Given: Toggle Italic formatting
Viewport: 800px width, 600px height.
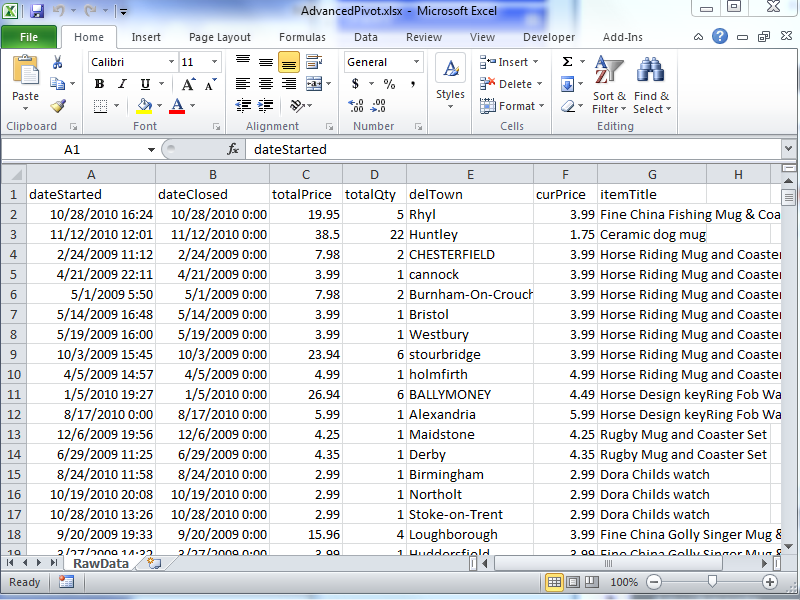Looking at the screenshot, I should tap(122, 84).
